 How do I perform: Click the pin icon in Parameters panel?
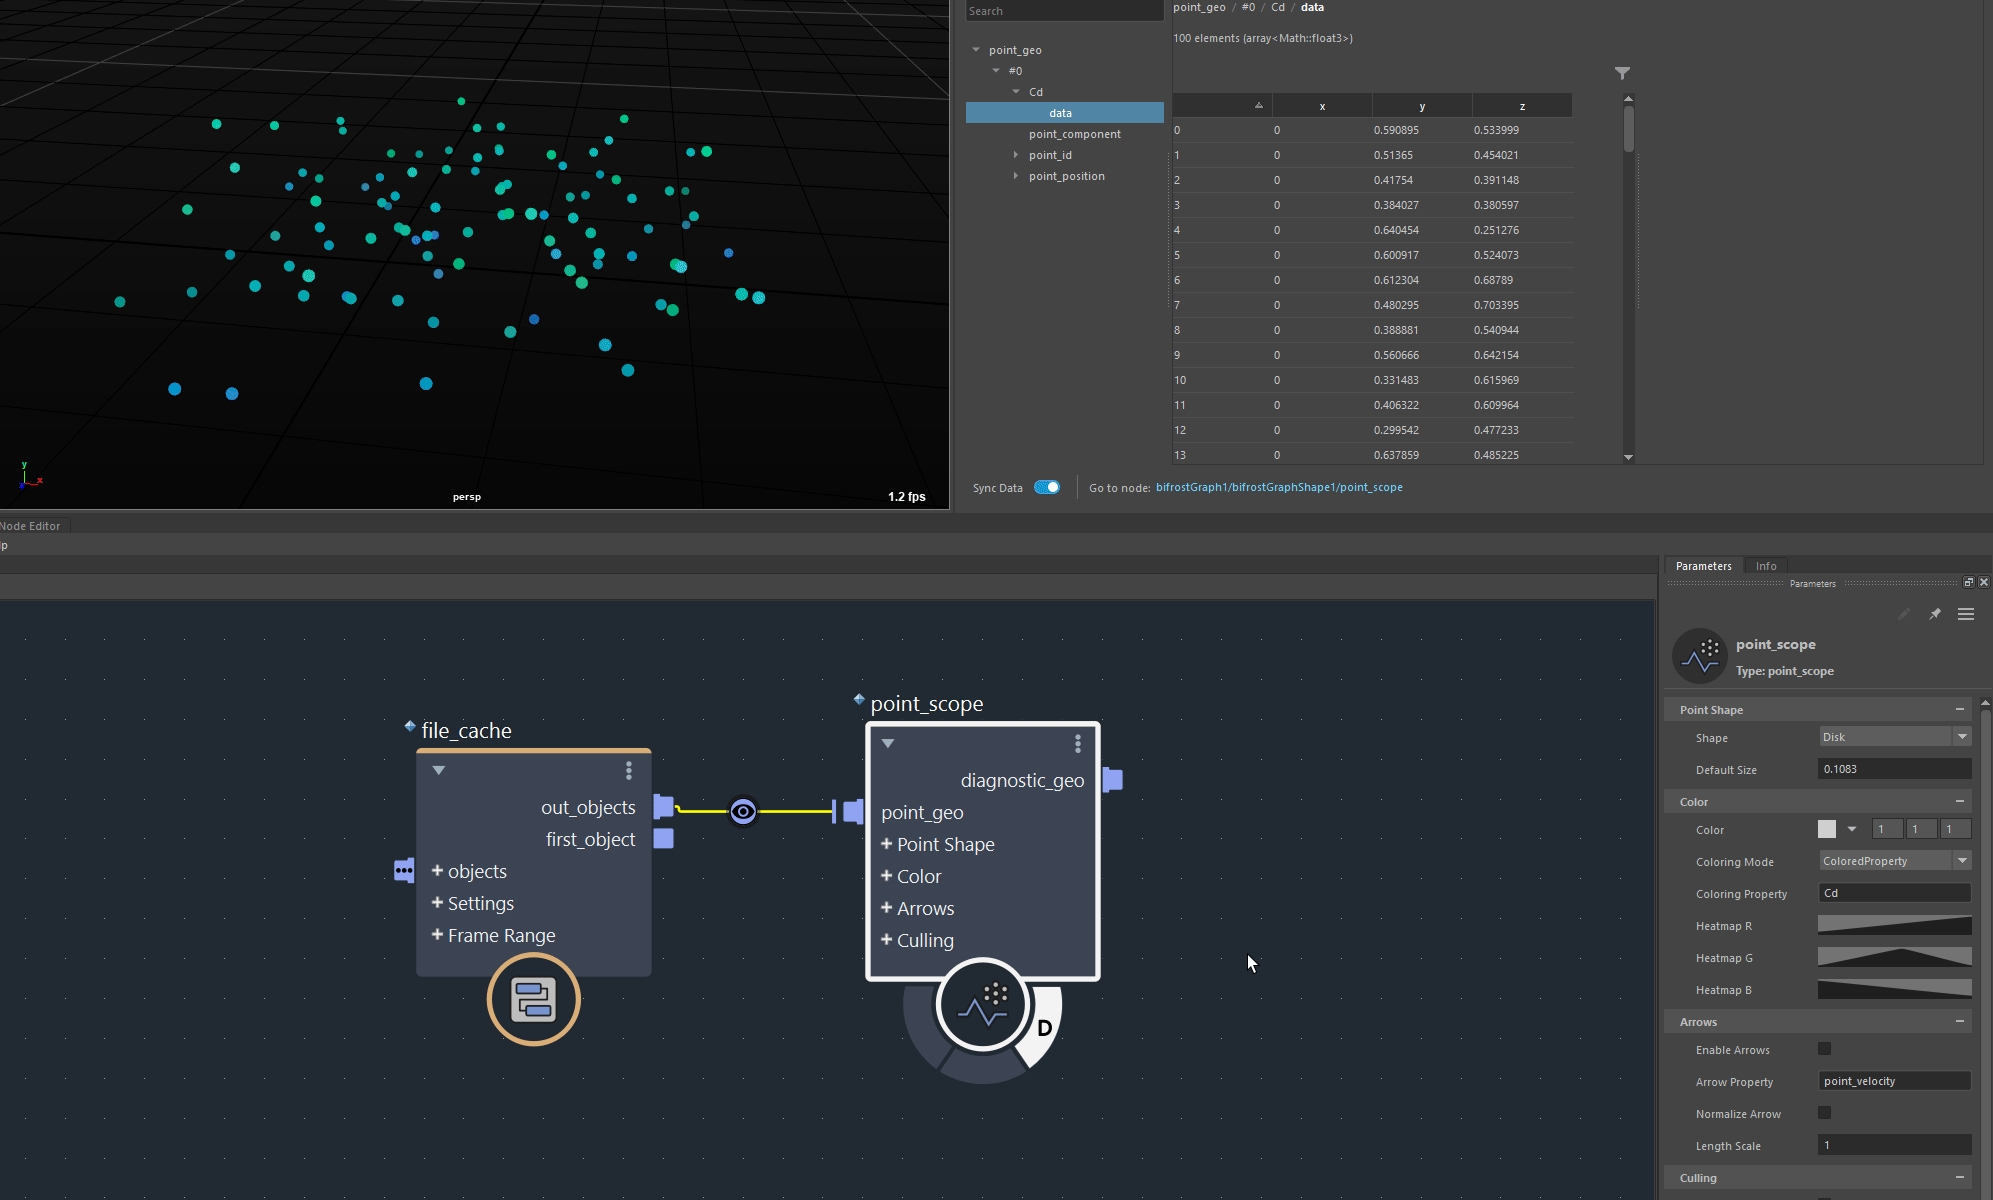(1935, 614)
